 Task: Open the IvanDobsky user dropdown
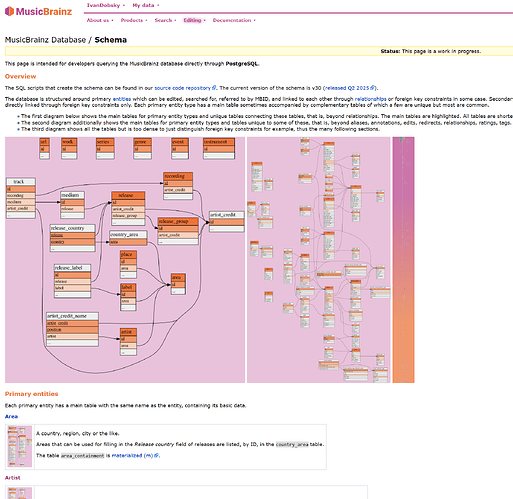pyautogui.click(x=106, y=5)
